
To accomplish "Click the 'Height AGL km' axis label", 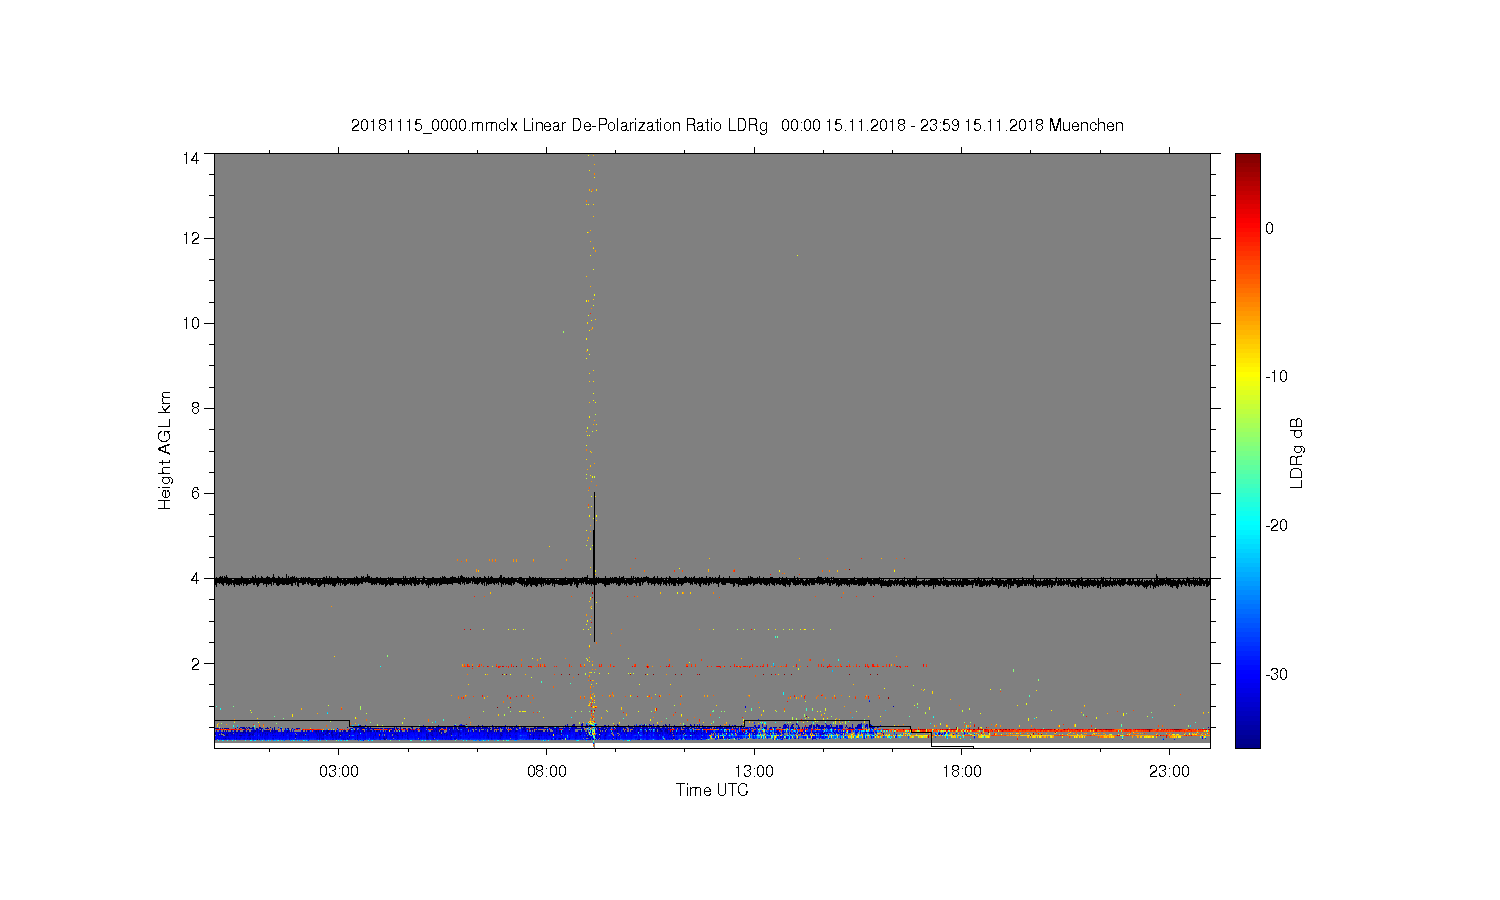I will (x=165, y=450).
